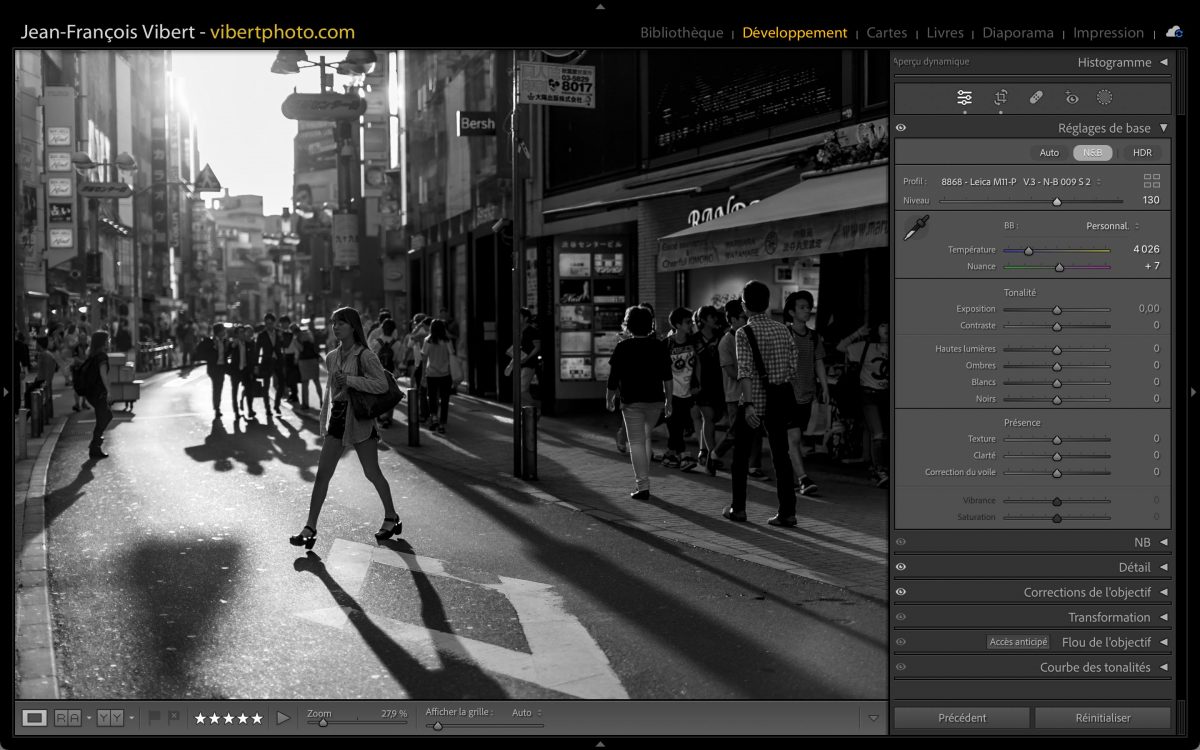
Task: Click the cloud sync status icon
Action: [1174, 32]
